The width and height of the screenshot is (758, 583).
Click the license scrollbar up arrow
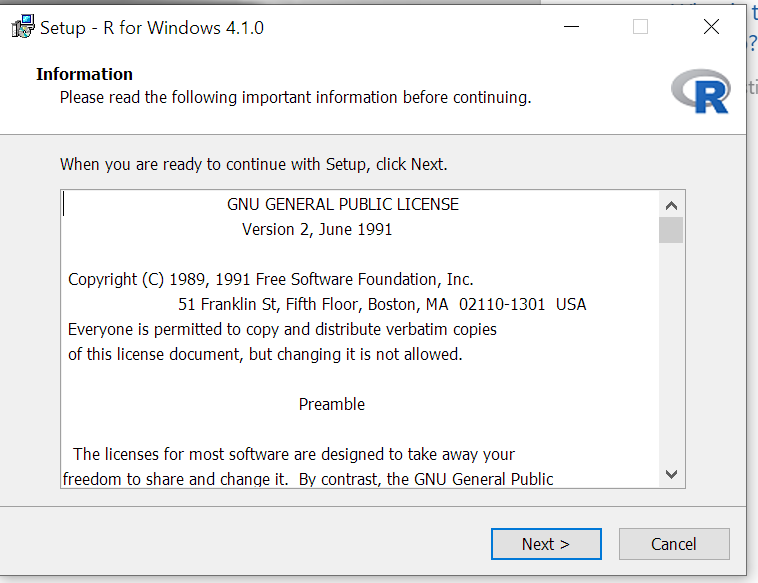click(x=671, y=205)
